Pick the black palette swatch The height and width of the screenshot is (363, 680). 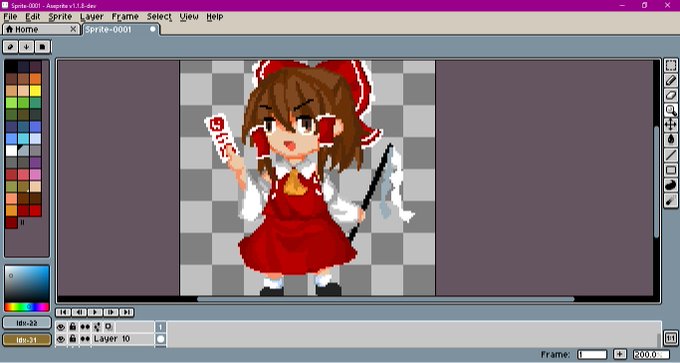[x=11, y=66]
